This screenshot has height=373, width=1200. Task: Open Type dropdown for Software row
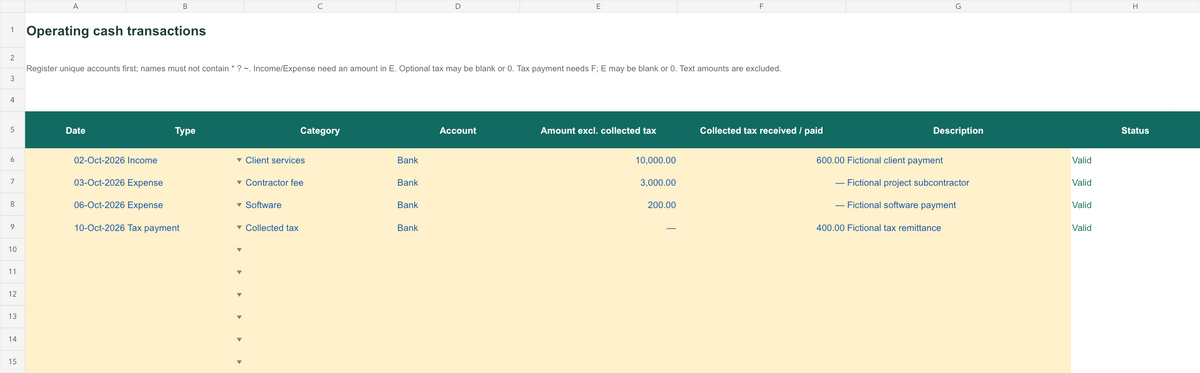239,205
